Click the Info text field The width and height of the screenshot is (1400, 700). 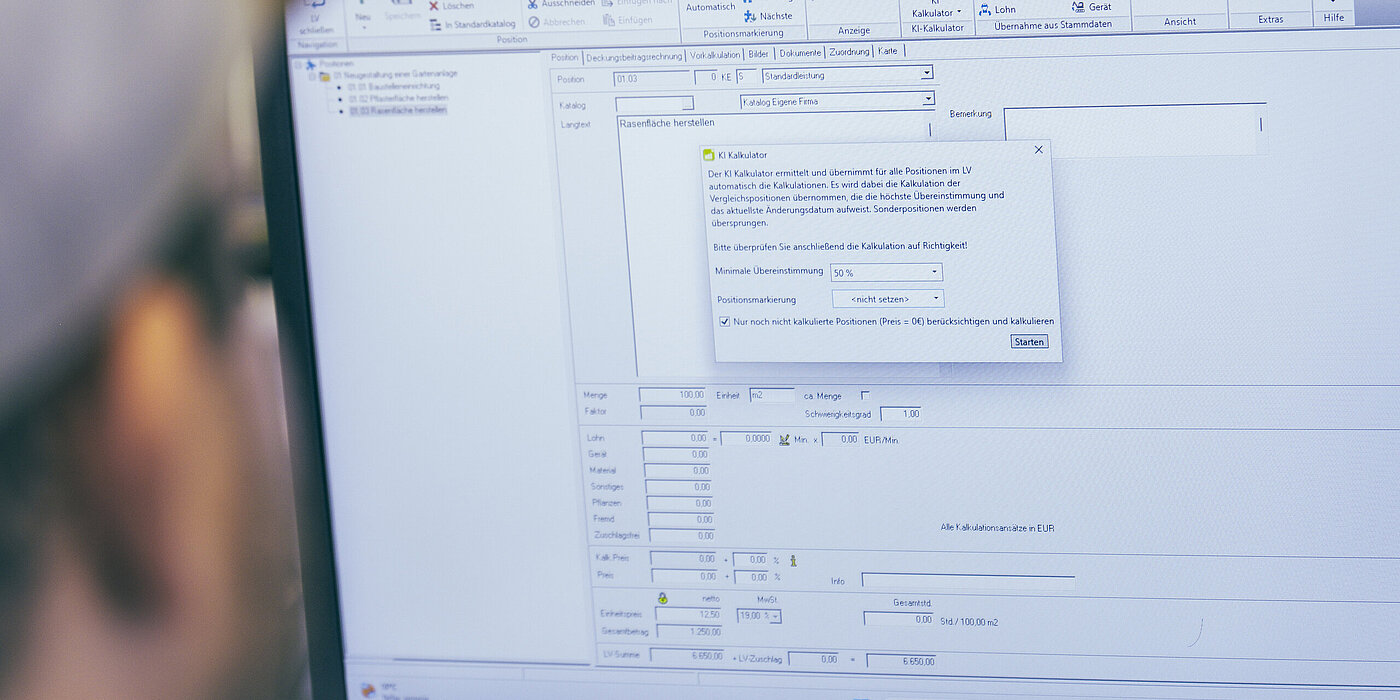(x=968, y=580)
